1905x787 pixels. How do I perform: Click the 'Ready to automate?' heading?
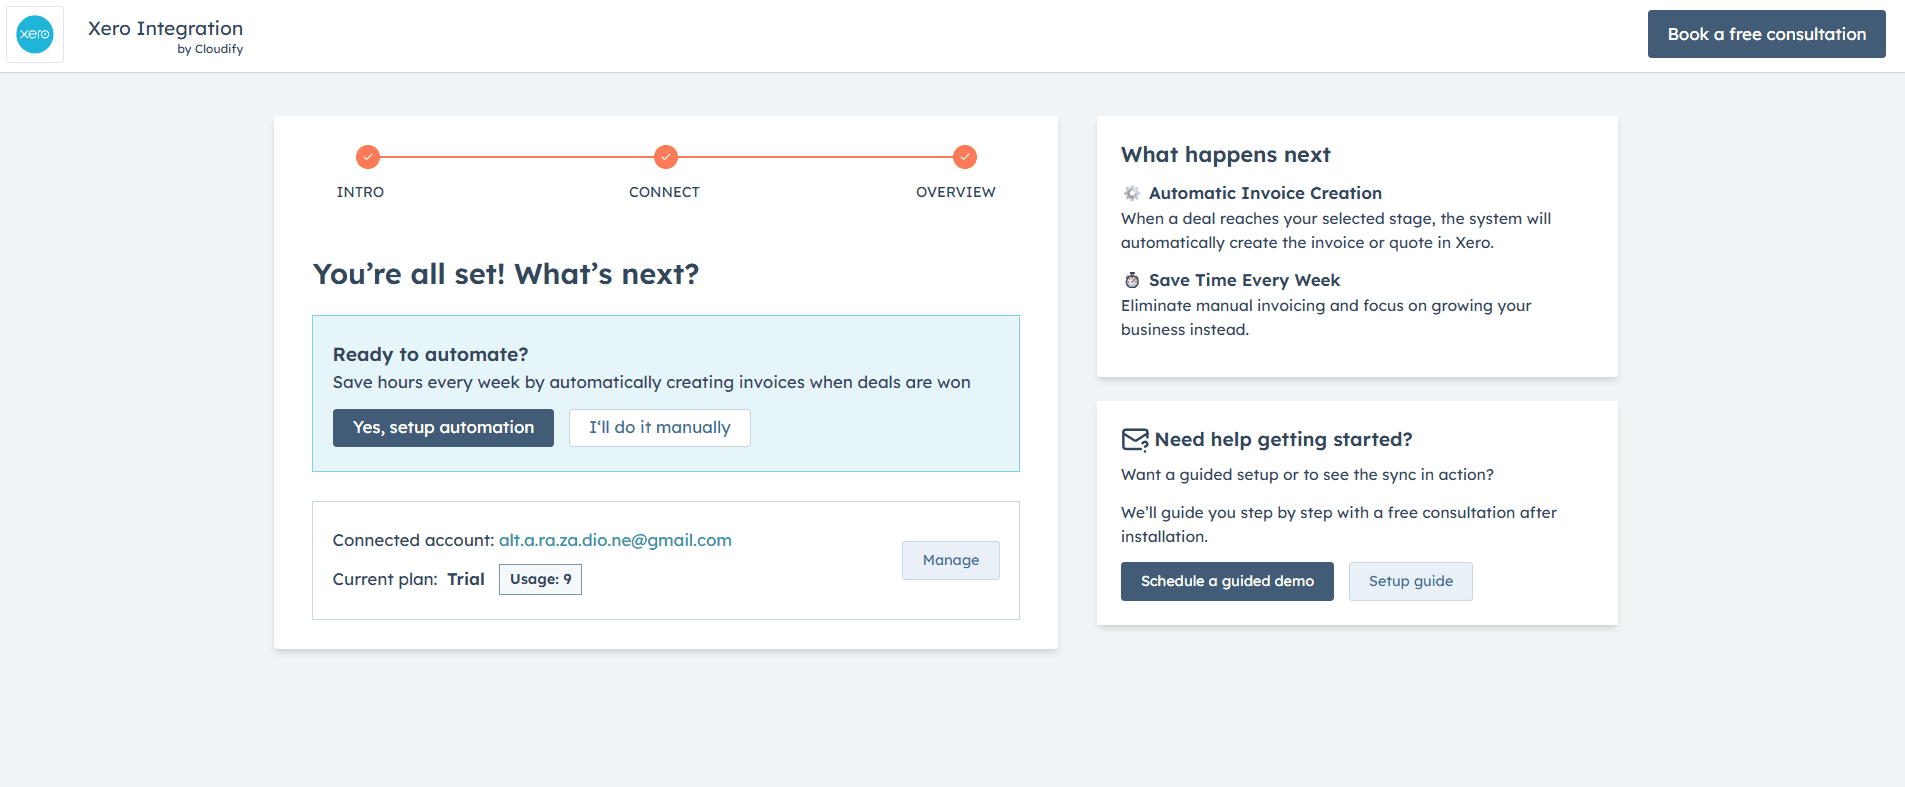(x=430, y=354)
